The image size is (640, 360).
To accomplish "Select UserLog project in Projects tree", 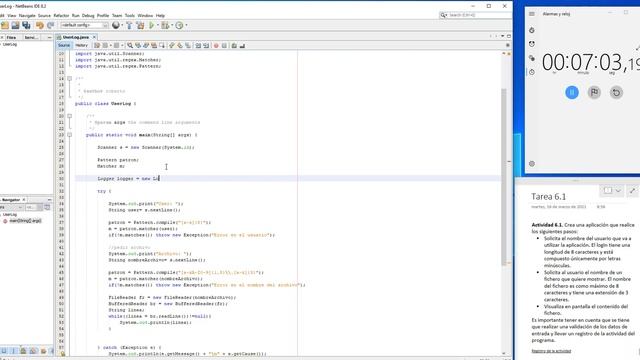I will [x=10, y=44].
